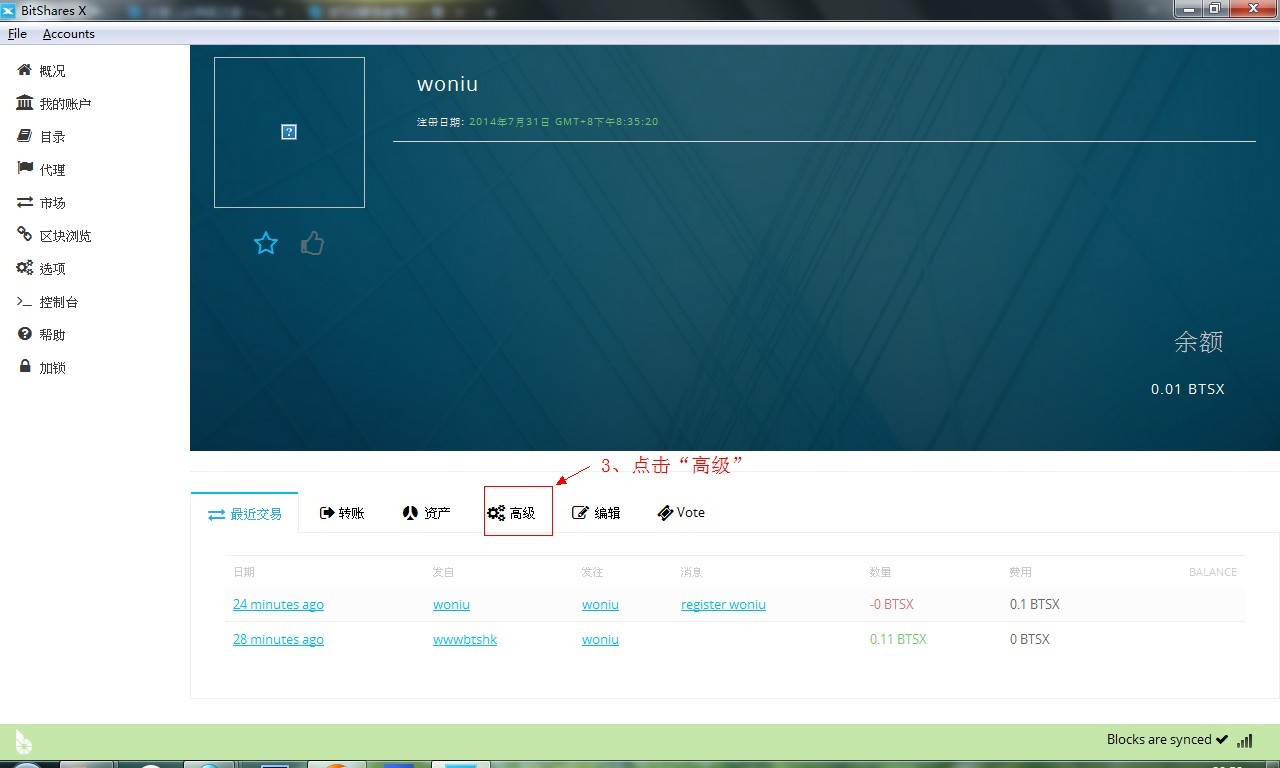Open 我的账户 (My Accounts) in sidebar
1280x768 pixels.
tap(54, 104)
